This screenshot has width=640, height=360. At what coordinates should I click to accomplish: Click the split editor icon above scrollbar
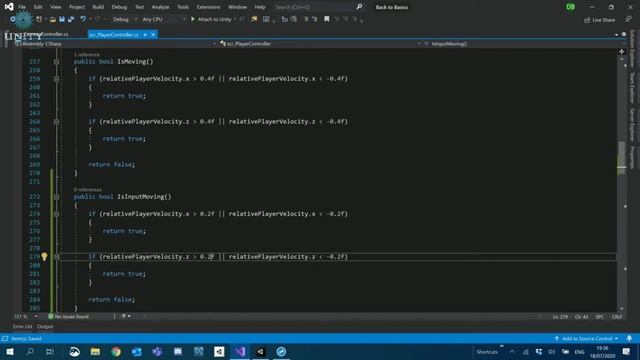[621, 52]
